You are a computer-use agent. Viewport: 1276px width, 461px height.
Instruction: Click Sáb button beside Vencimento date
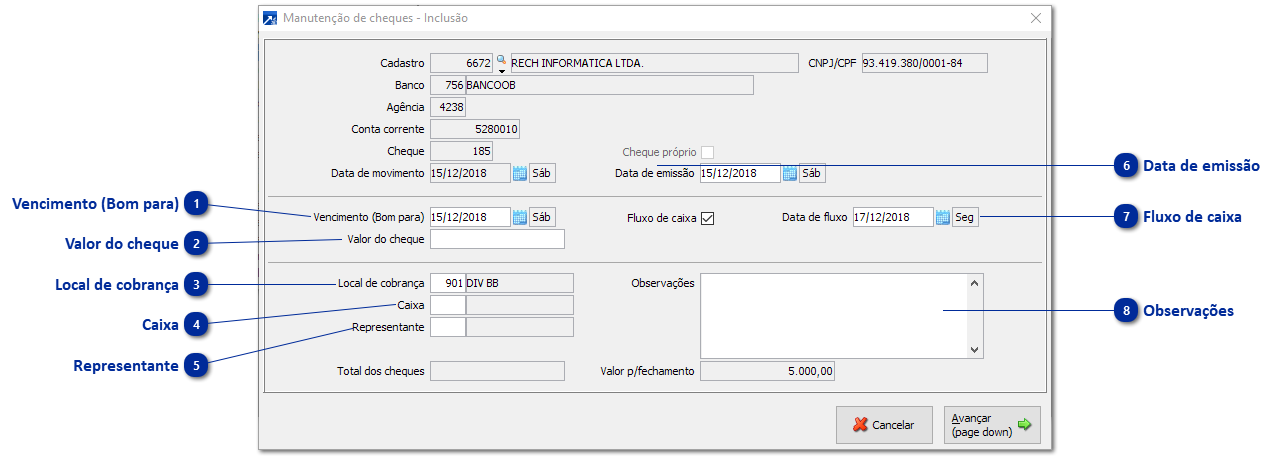point(542,217)
